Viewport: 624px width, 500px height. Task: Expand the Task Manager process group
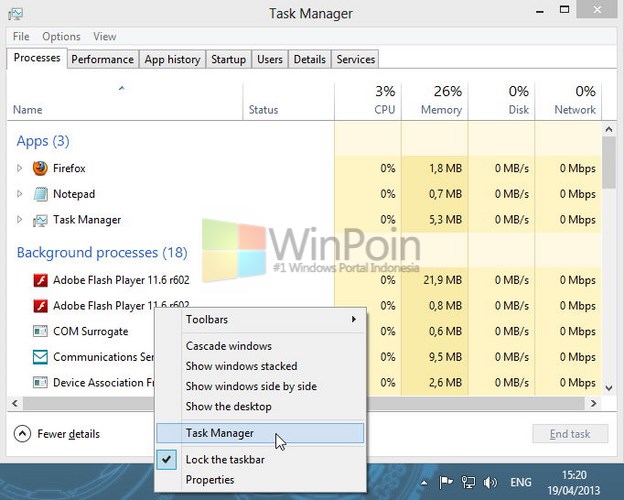tap(19, 220)
